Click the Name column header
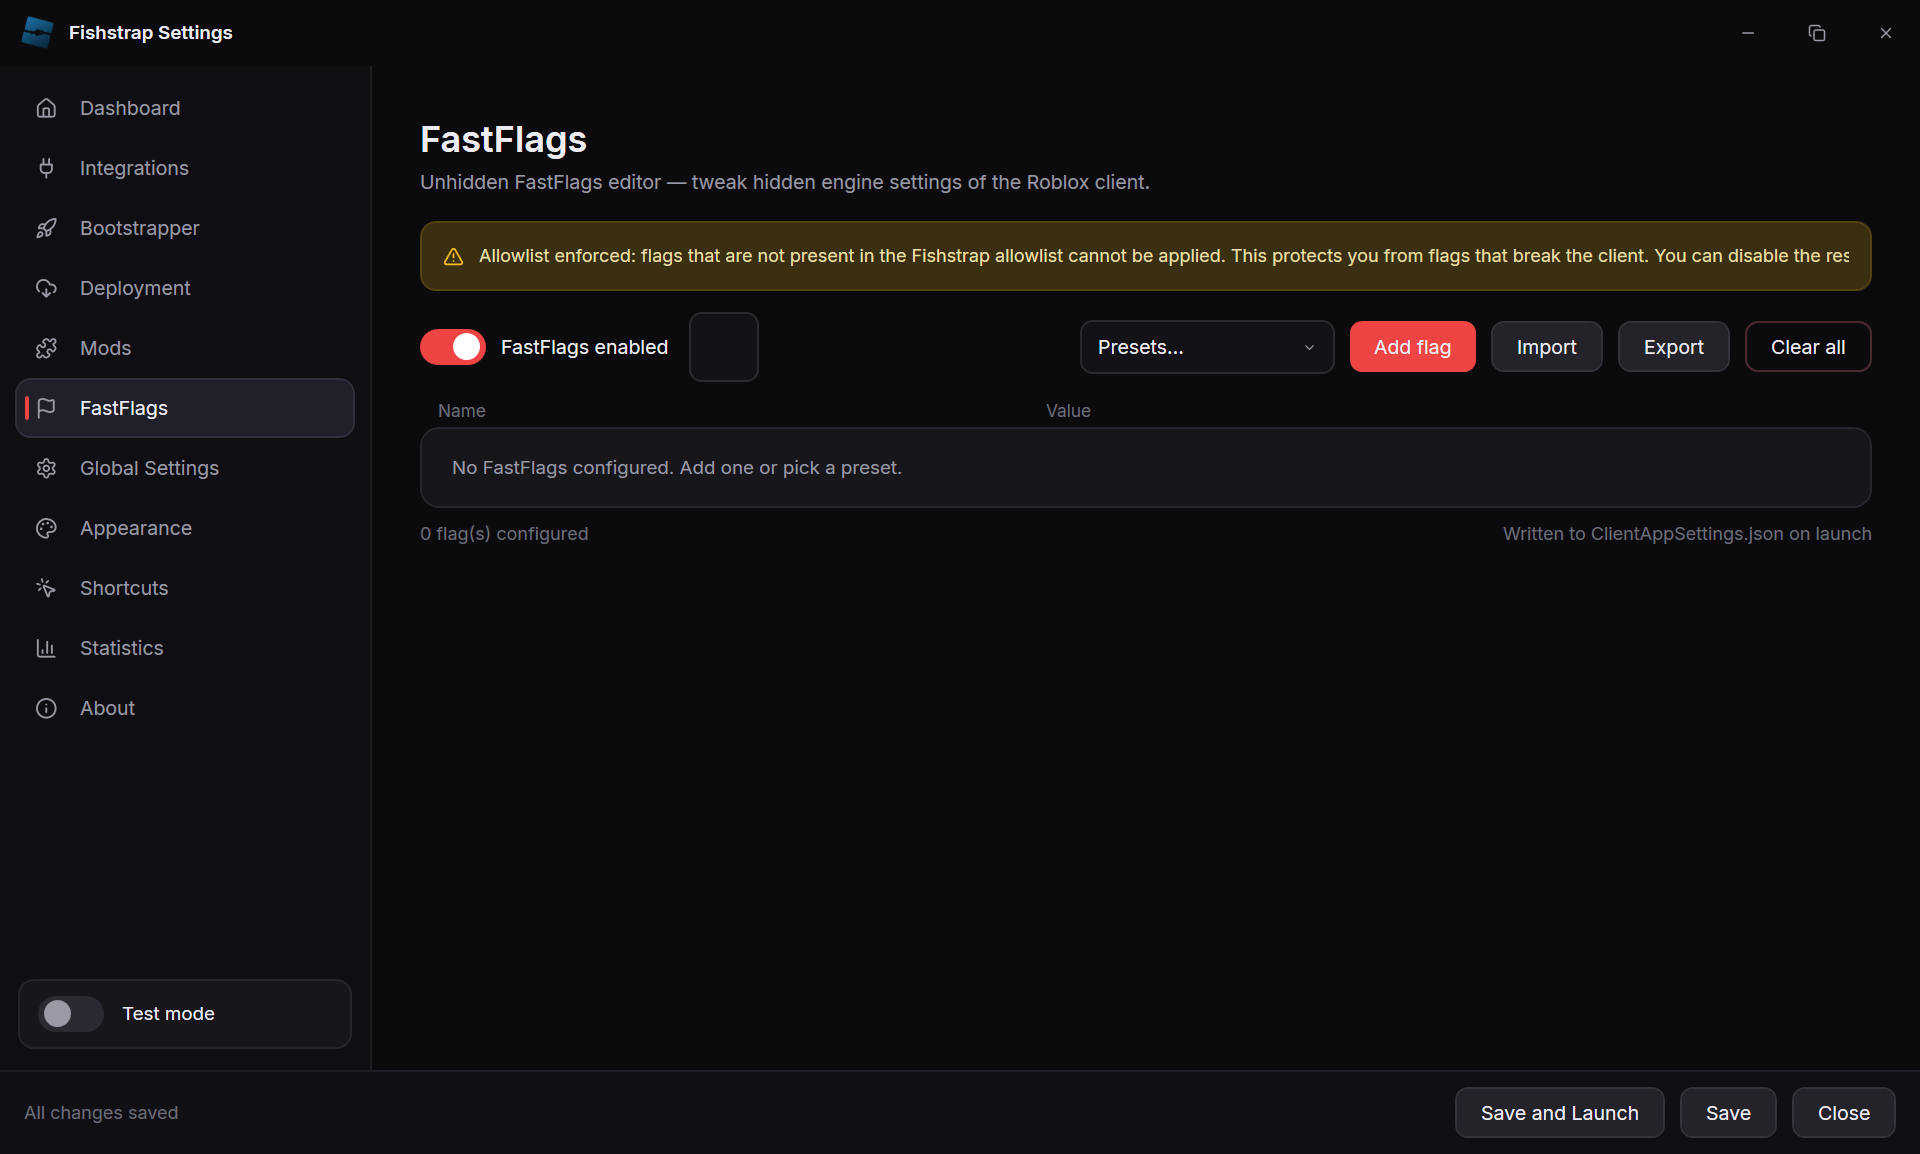This screenshot has height=1154, width=1920. [462, 411]
